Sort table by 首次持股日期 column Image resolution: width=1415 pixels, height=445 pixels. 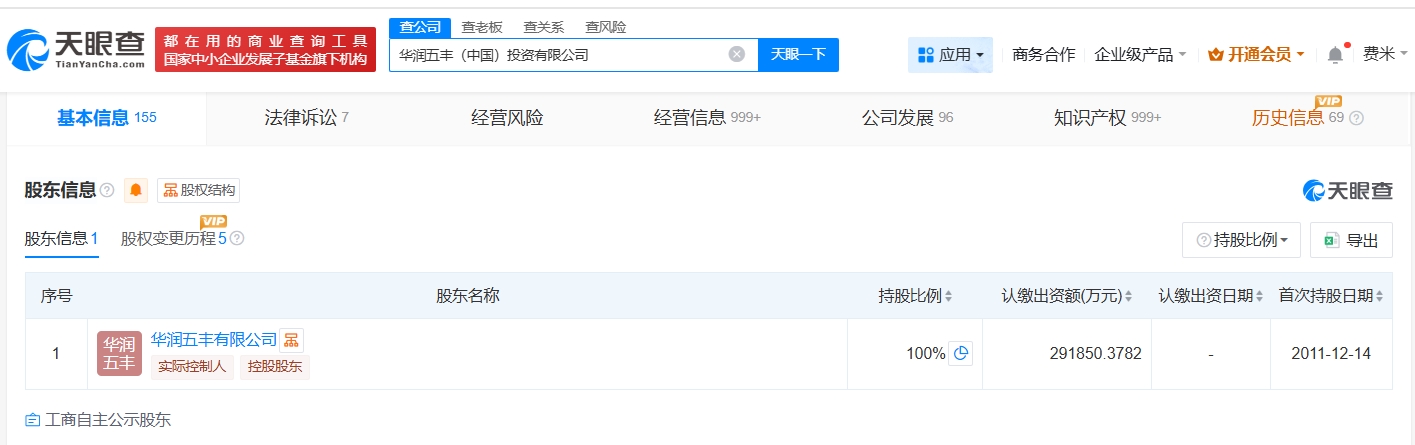tap(1380, 296)
